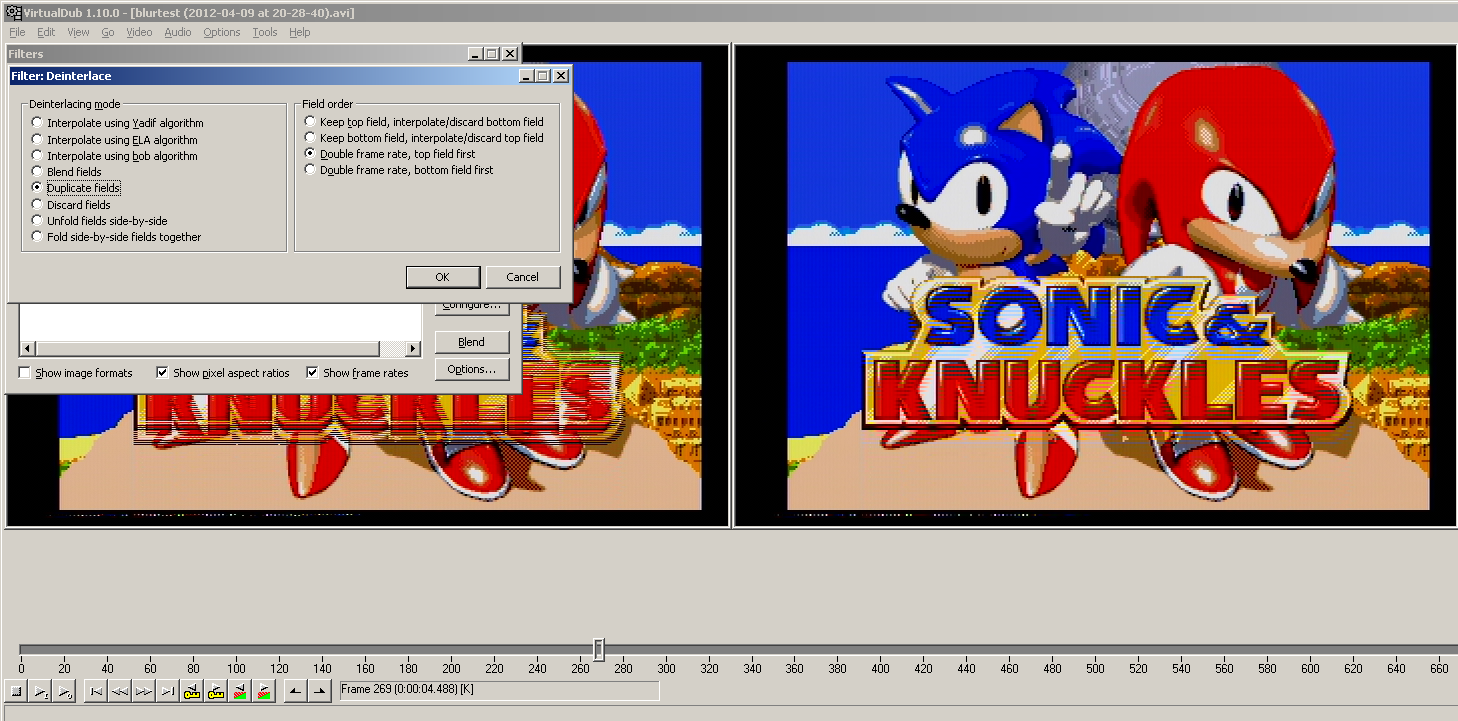Select Keep top field, discard bottom field
This screenshot has width=1458, height=721.
click(x=424, y=122)
